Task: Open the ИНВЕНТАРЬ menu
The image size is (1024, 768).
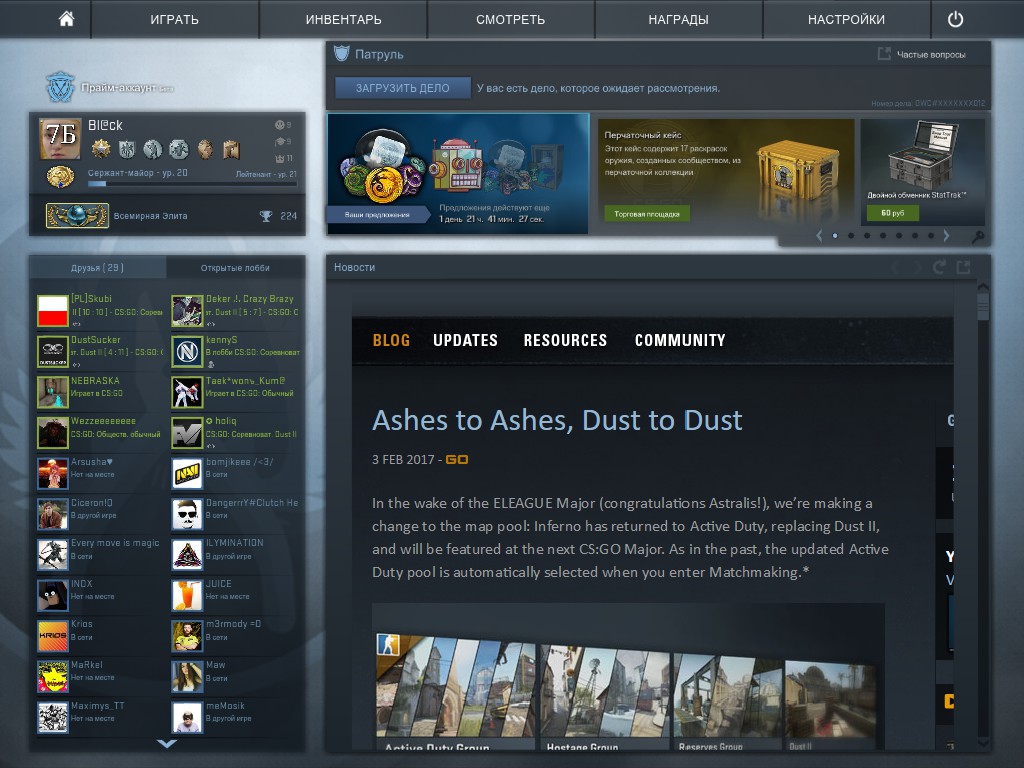Action: (x=344, y=20)
